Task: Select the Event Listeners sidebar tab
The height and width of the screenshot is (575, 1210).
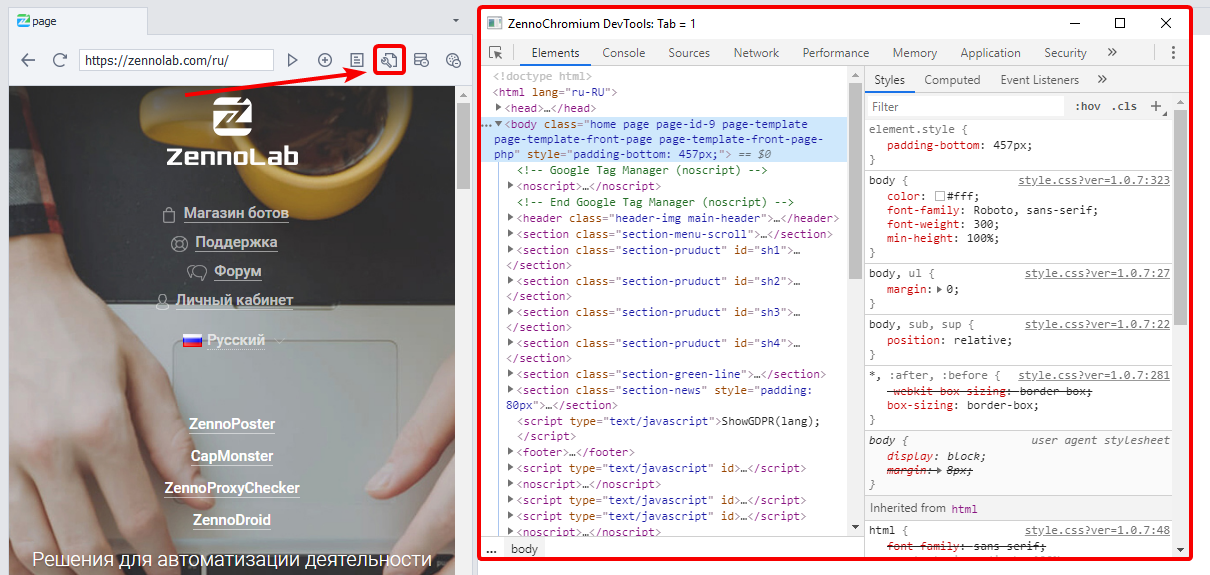Action: click(x=1040, y=80)
